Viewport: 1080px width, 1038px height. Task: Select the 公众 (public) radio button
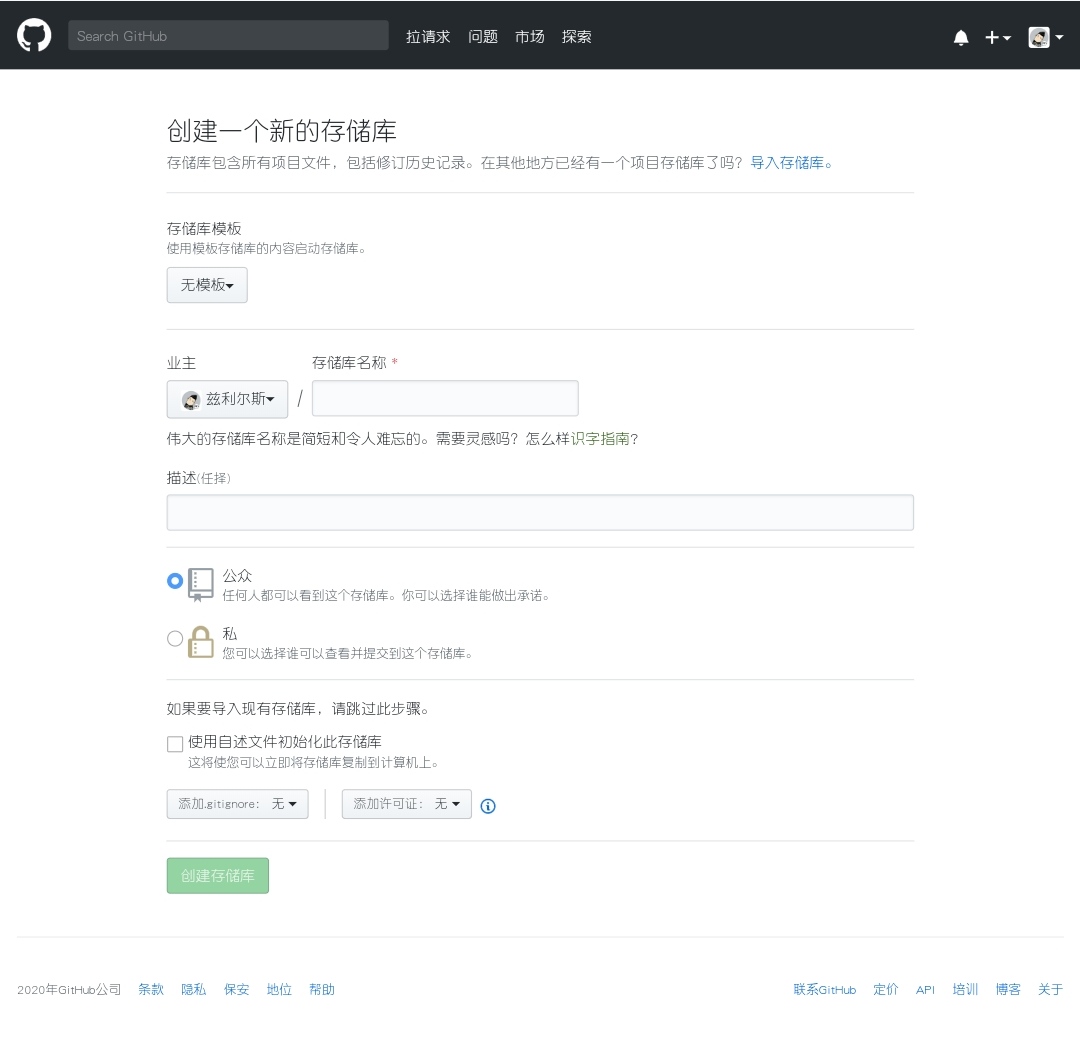tap(175, 581)
